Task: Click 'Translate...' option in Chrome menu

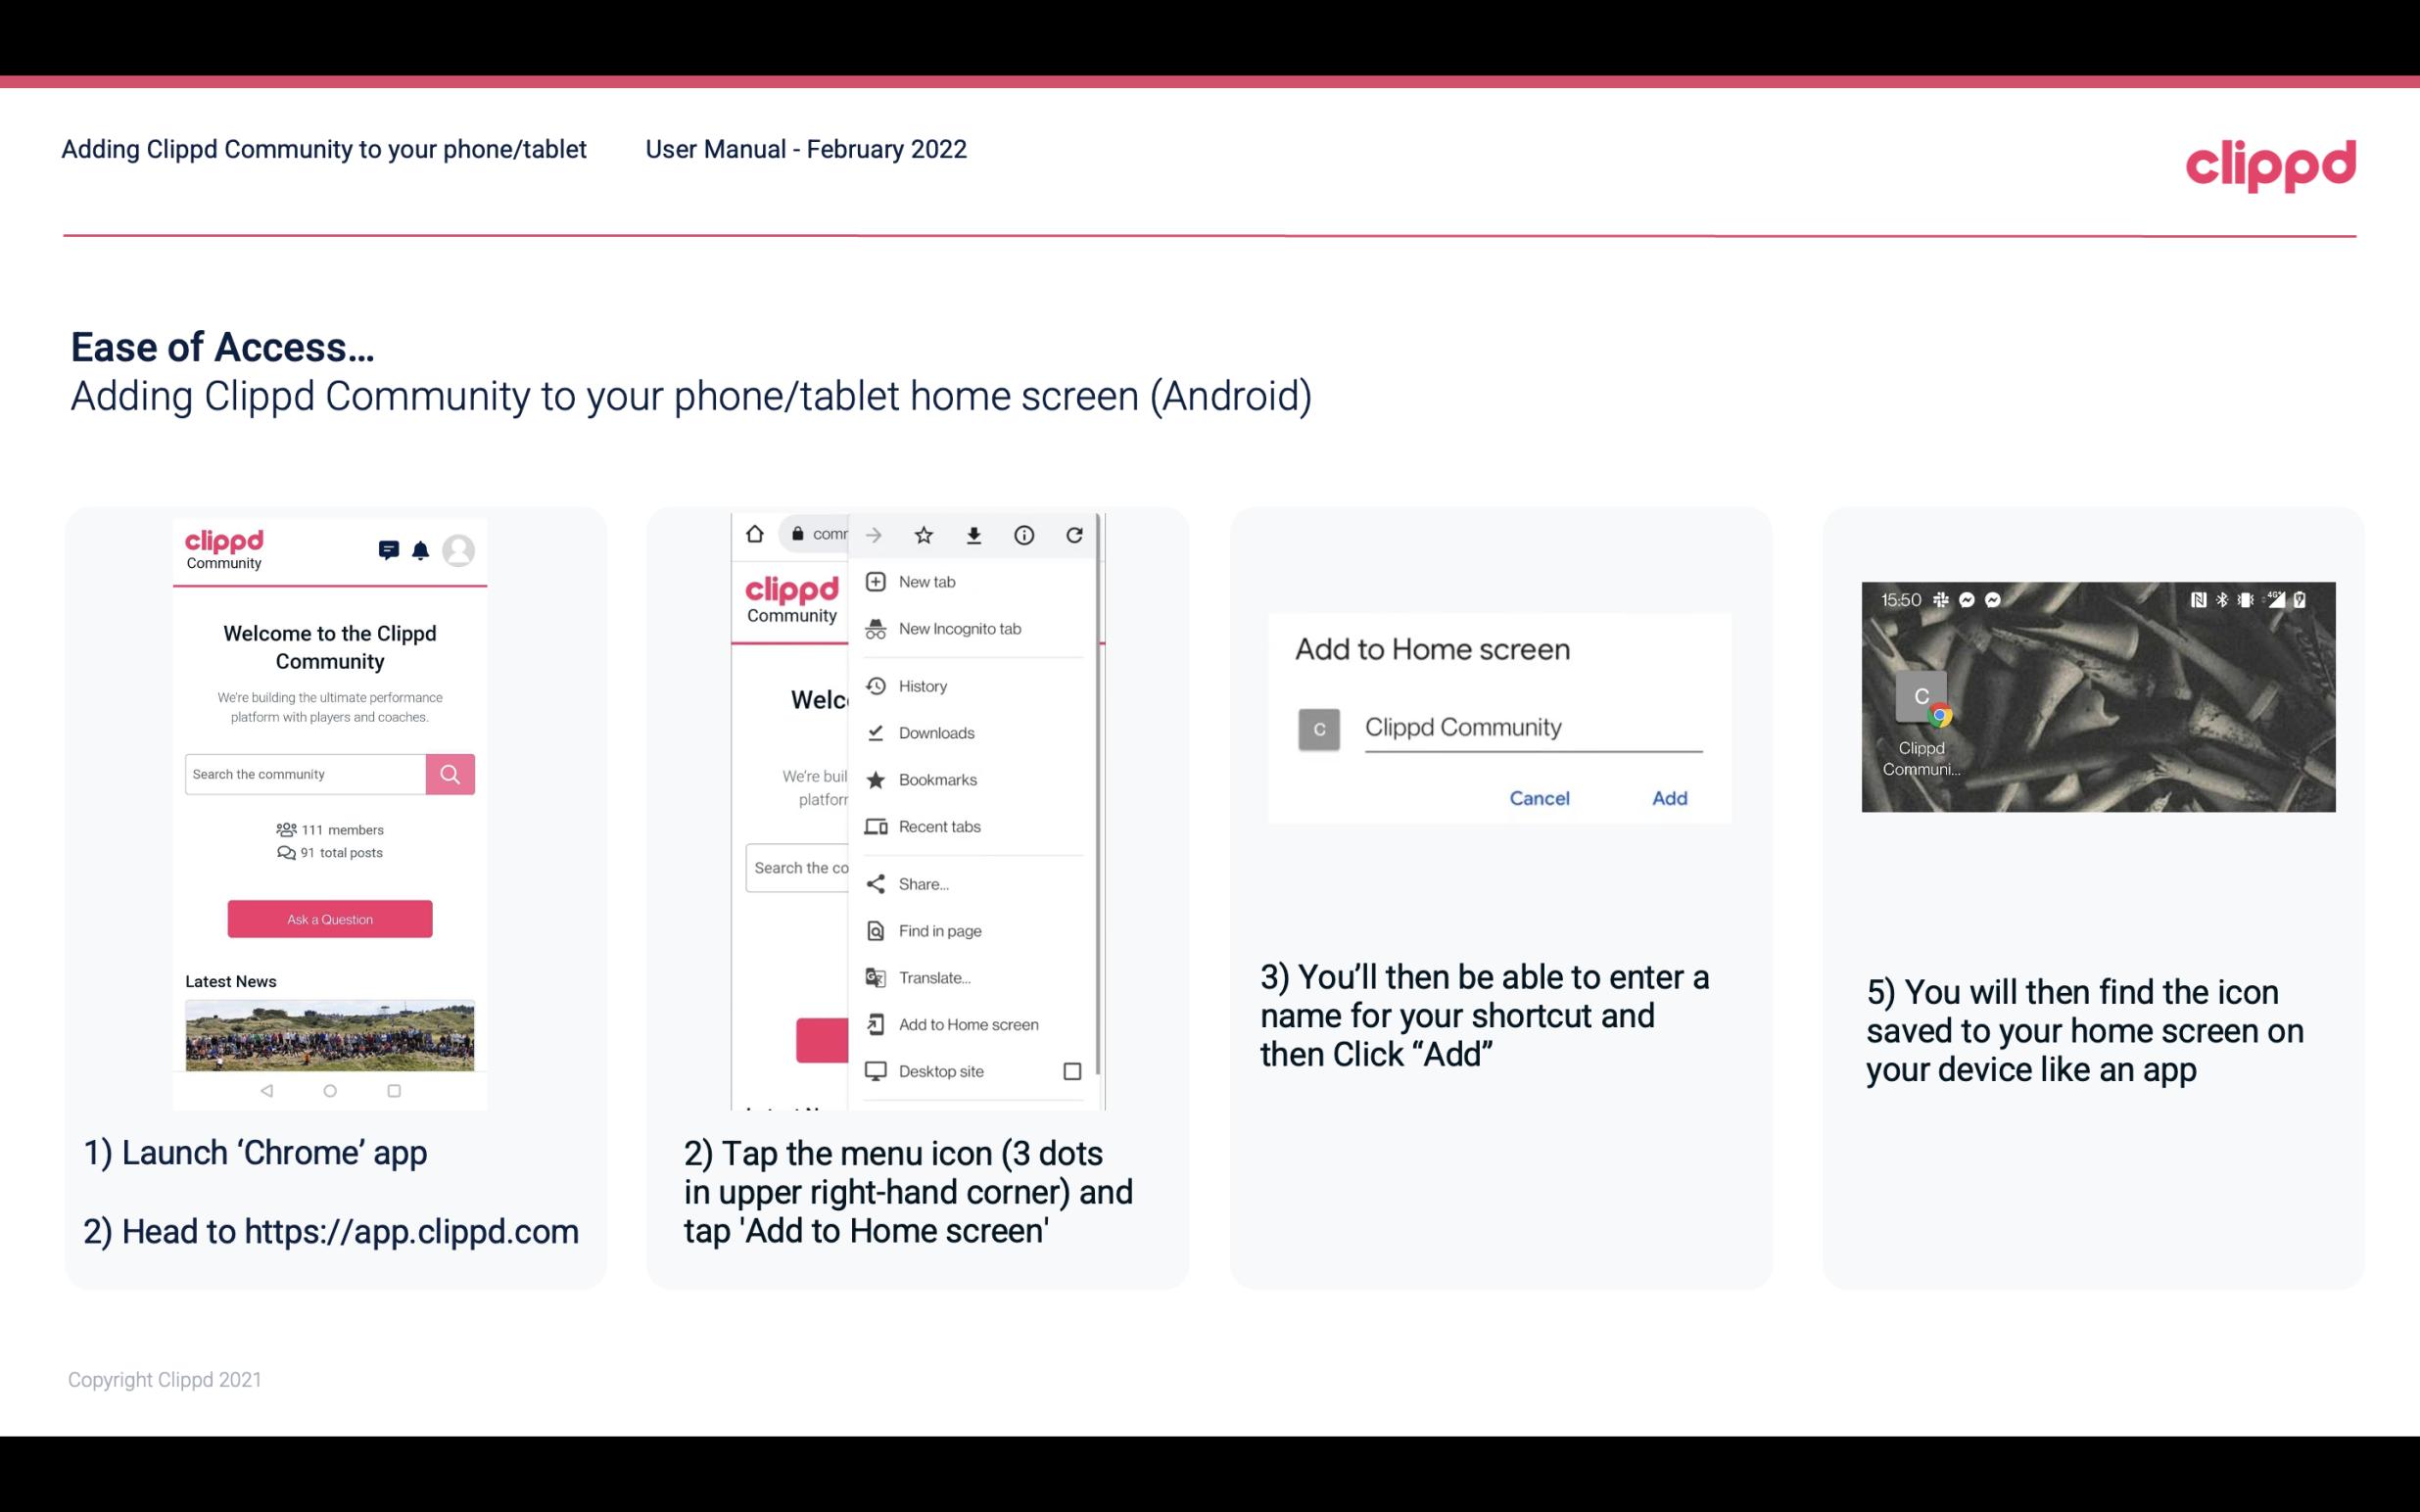Action: coord(935,975)
